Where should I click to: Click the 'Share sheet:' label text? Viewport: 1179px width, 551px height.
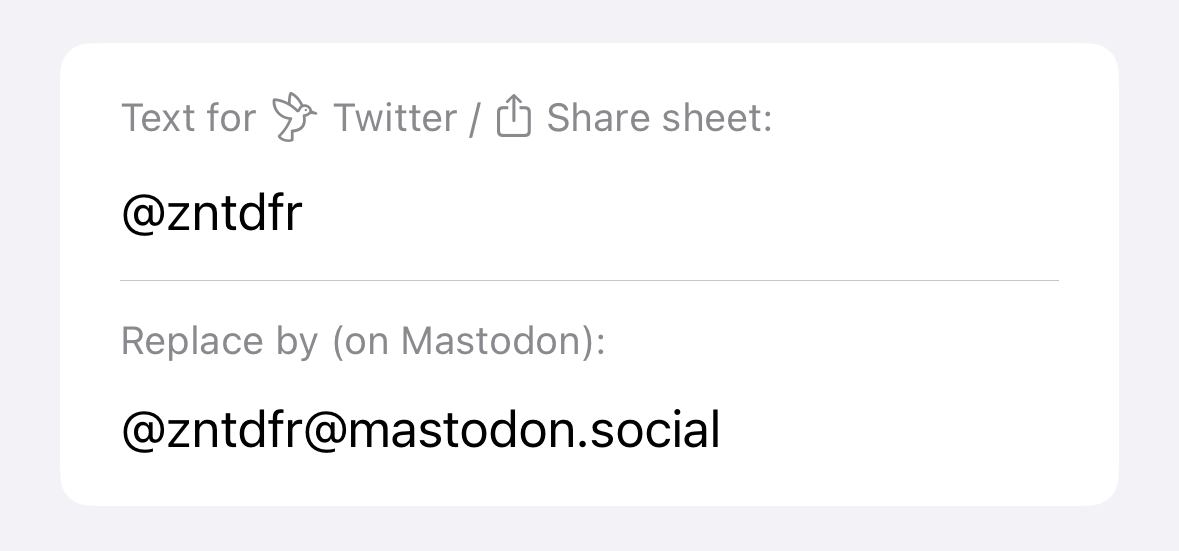tap(659, 118)
